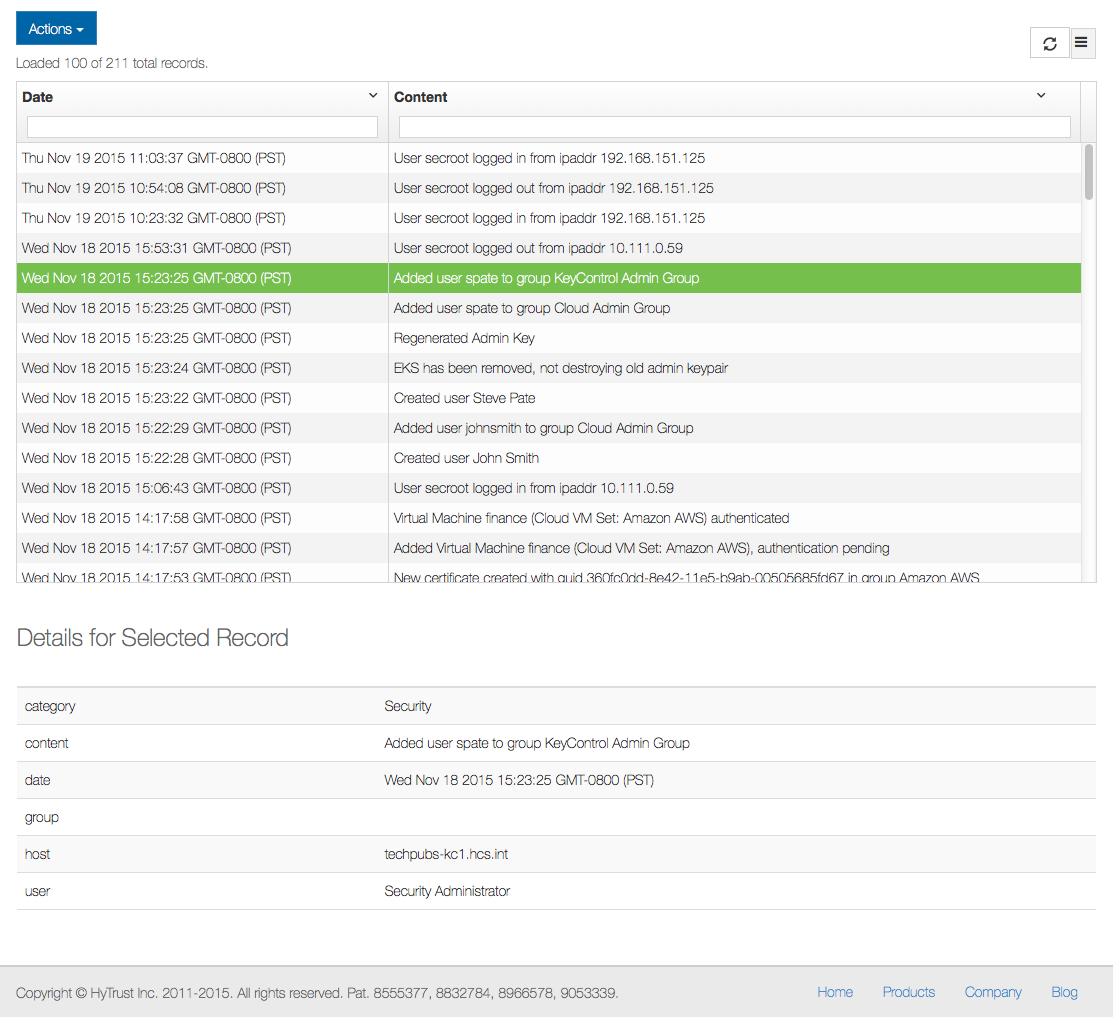1113x1017 pixels.
Task: Select the 'Regenerated Admin Key' record
Action: pos(549,339)
